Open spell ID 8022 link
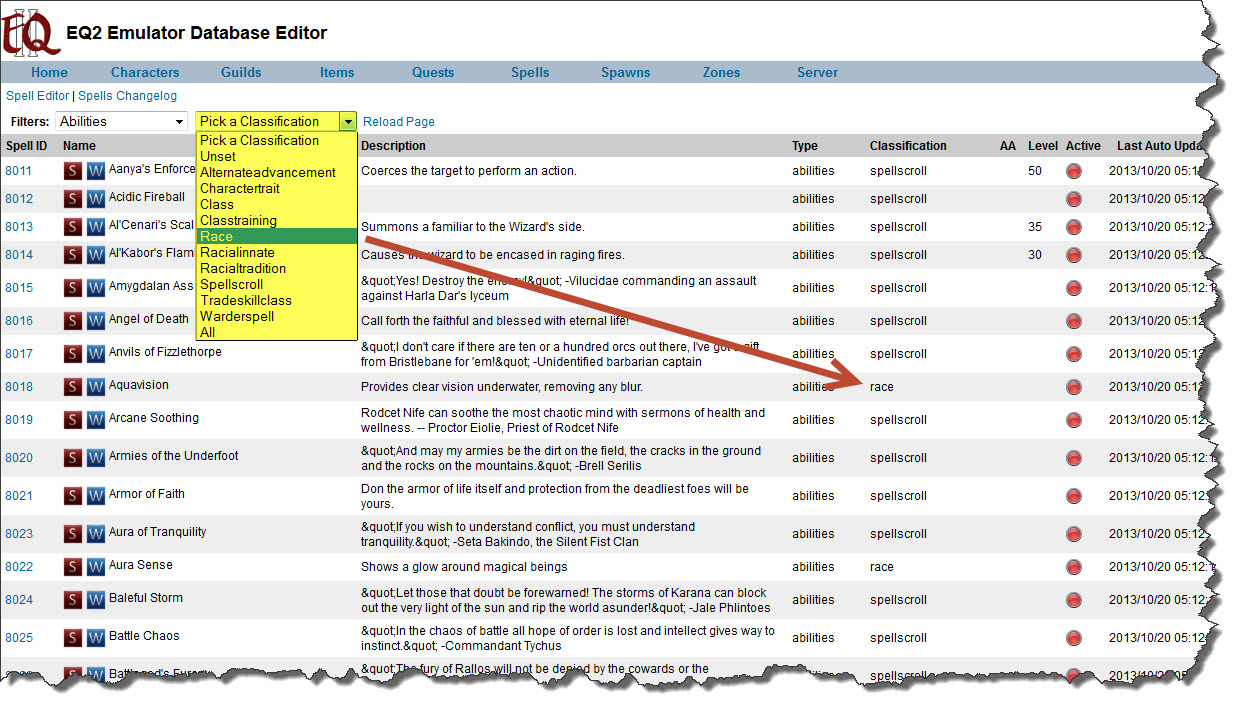1242x710 pixels. click(19, 567)
